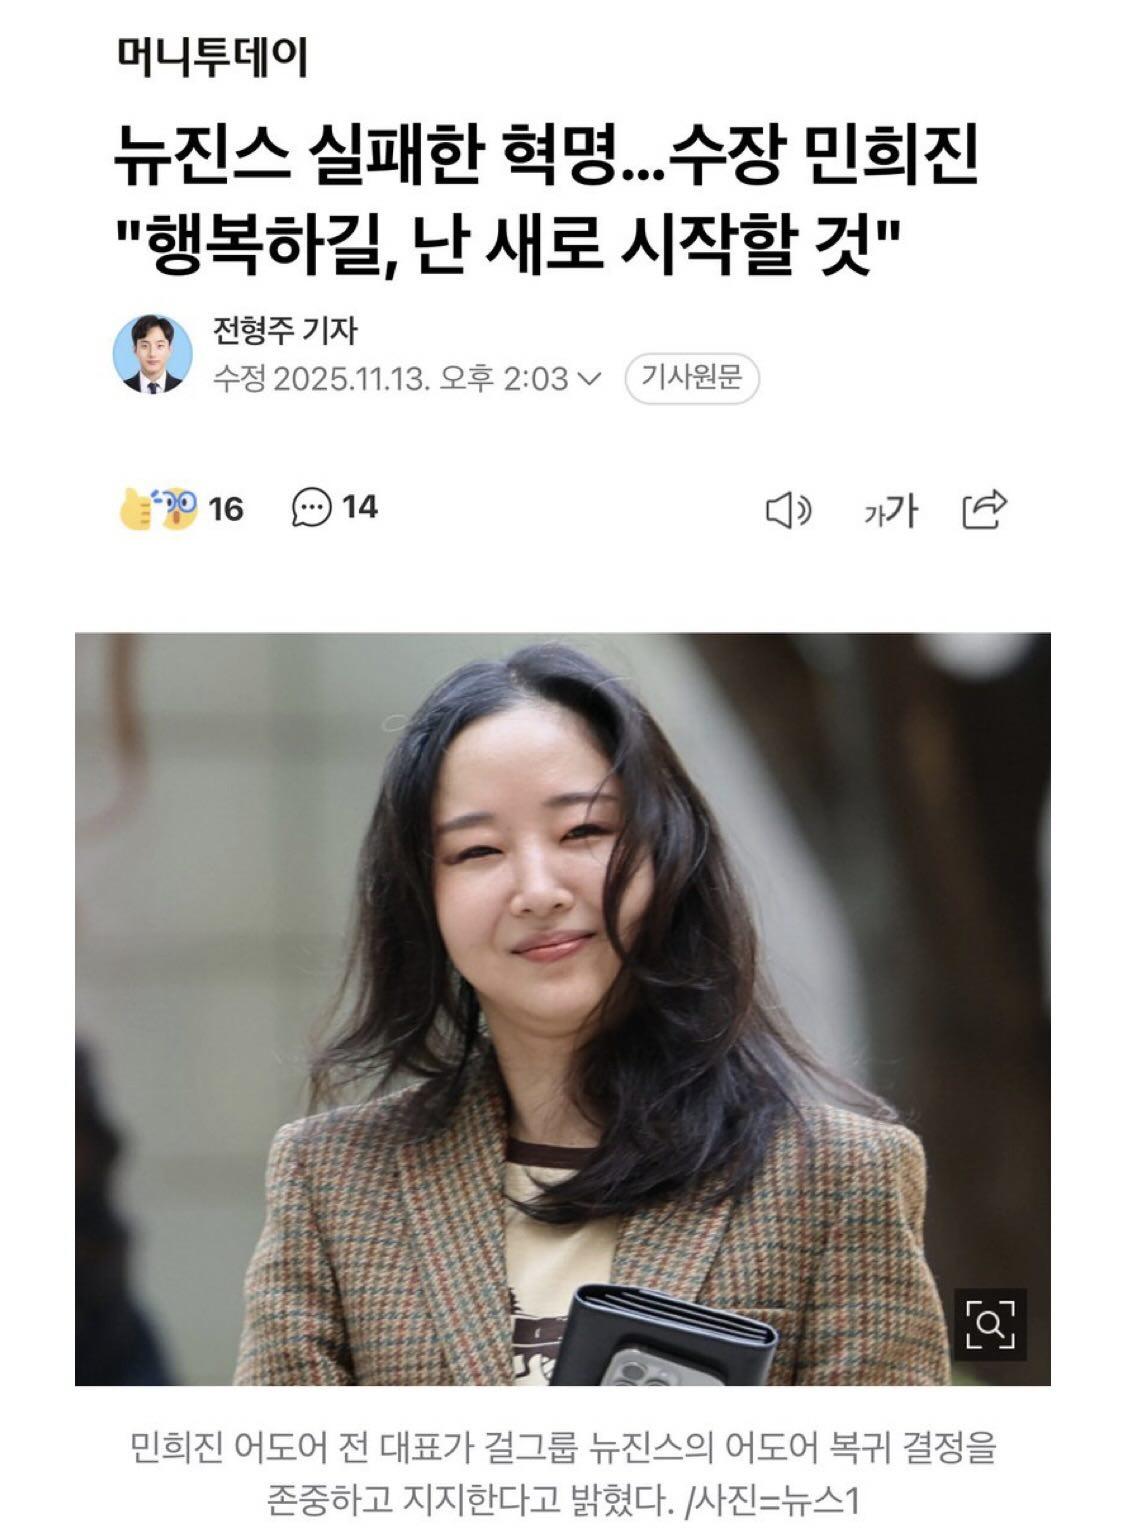
Task: Open the 머니투데이 publisher page
Action: click(212, 57)
